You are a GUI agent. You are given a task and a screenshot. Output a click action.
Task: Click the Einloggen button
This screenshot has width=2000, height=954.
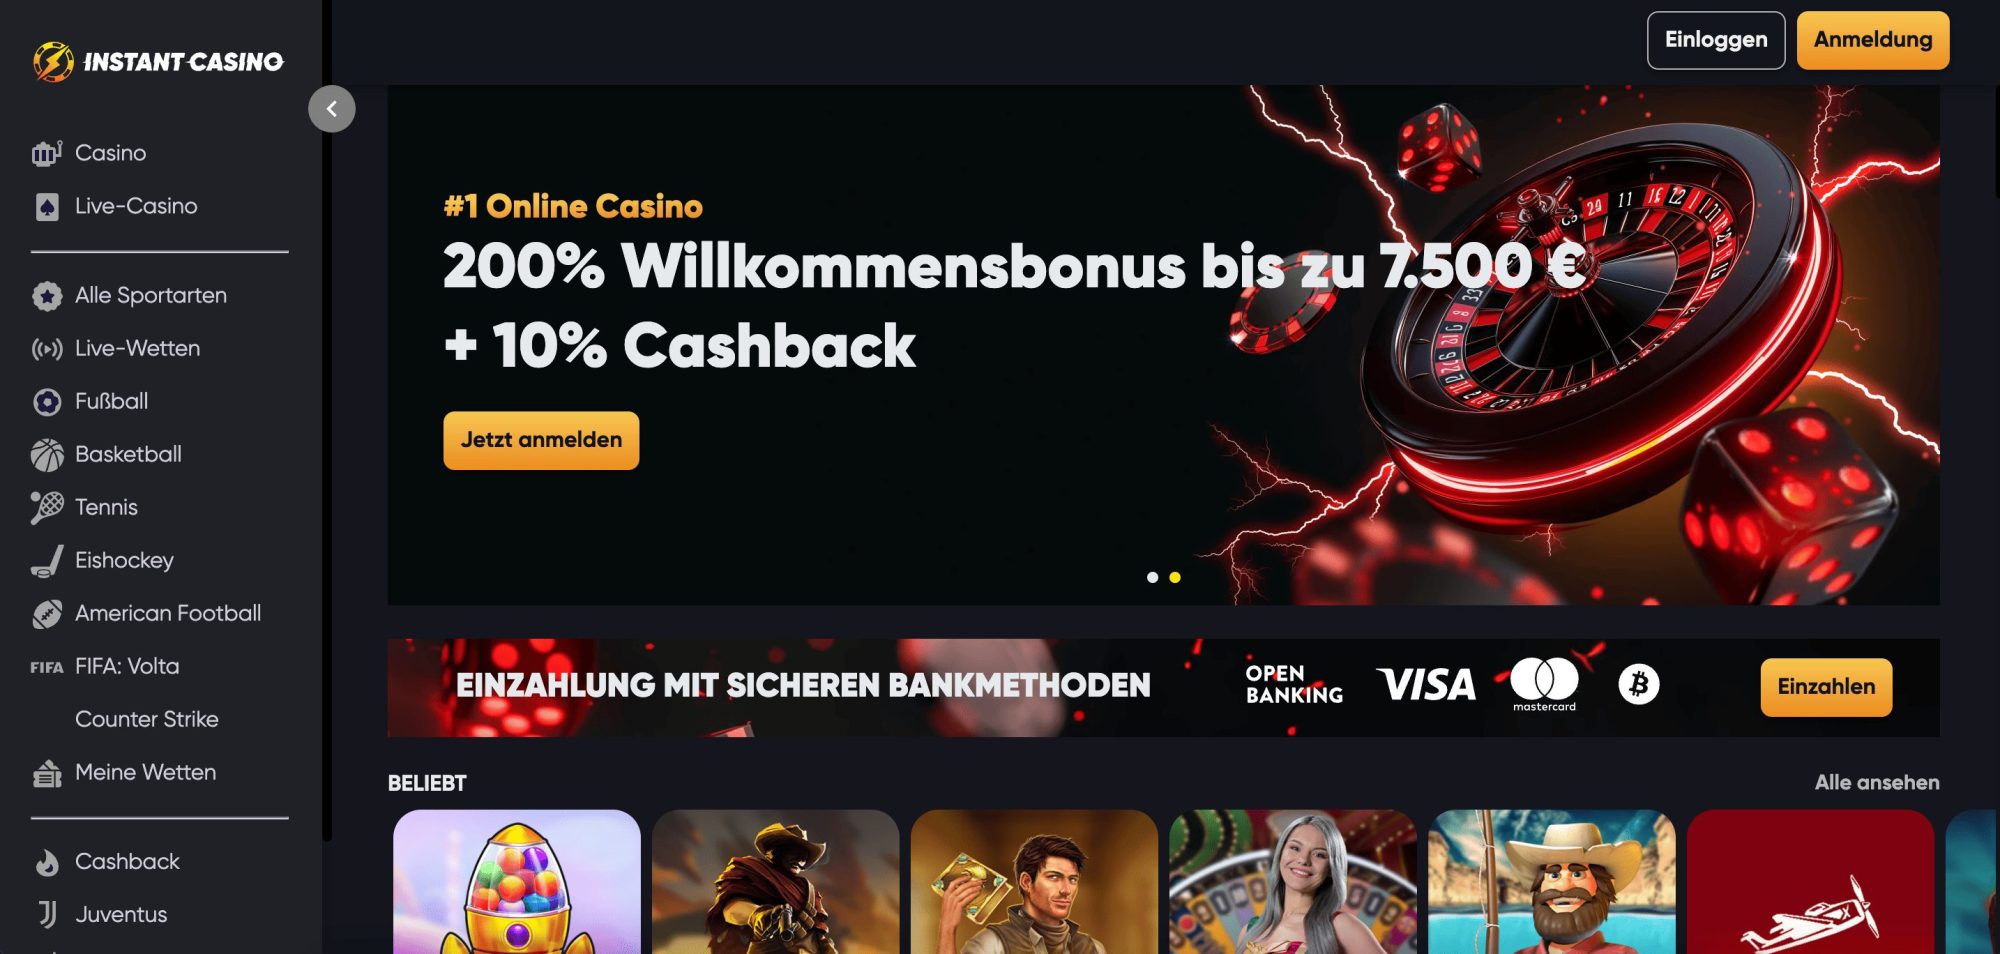pyautogui.click(x=1716, y=40)
